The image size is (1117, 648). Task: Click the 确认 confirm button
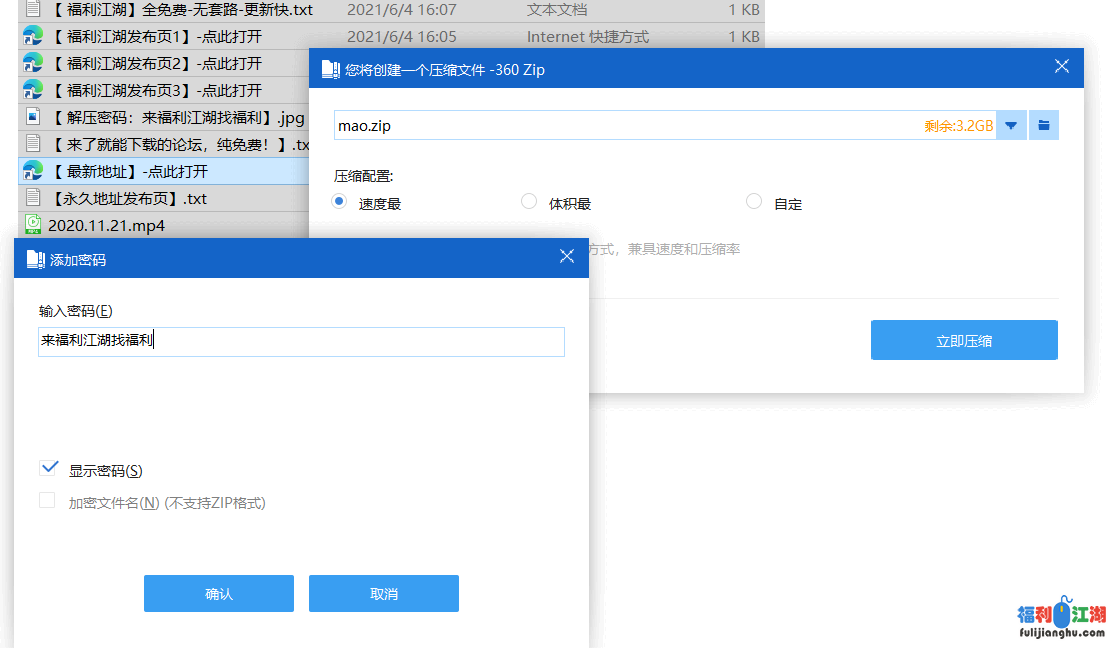point(218,593)
